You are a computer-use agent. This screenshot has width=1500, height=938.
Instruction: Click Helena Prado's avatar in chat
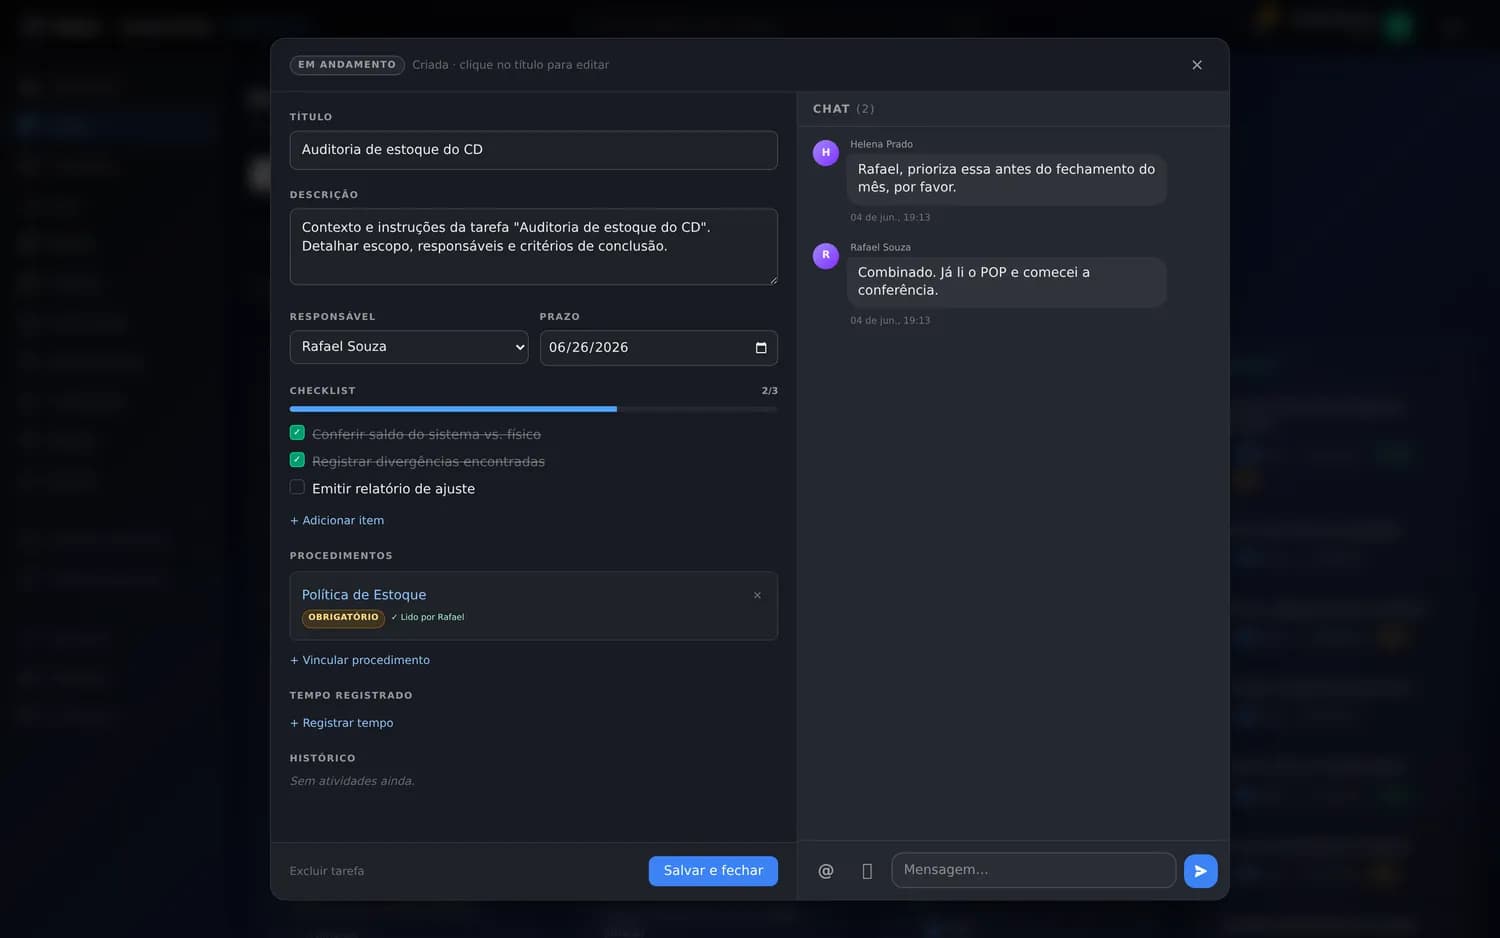point(826,152)
